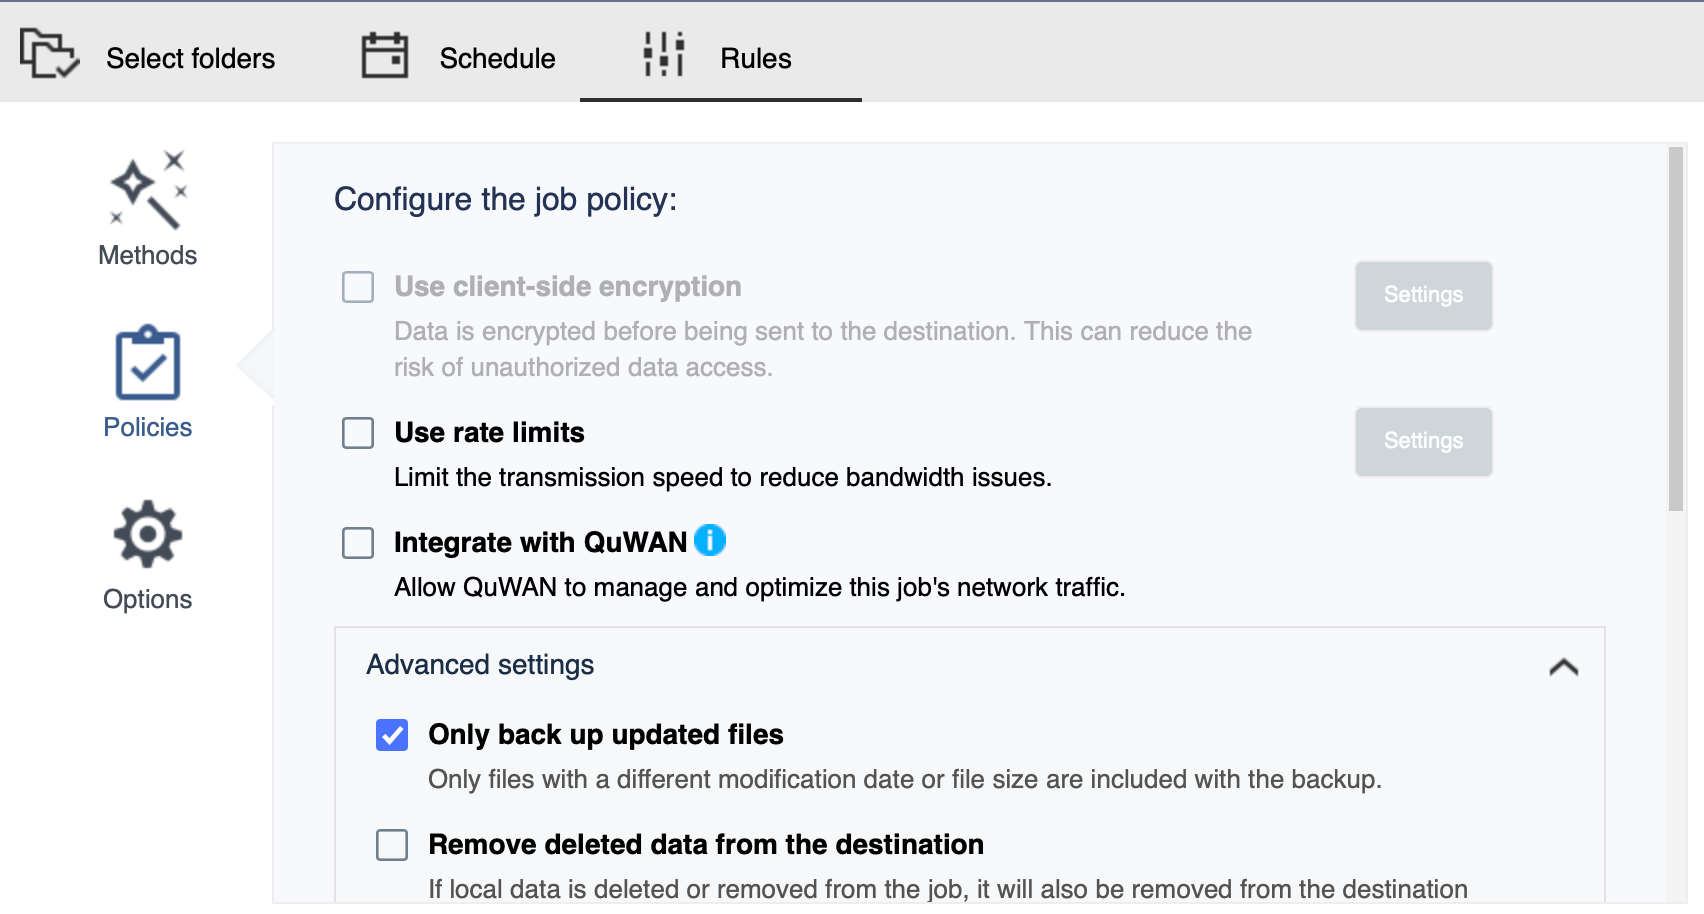Select the Methods sidebar label
This screenshot has width=1704, height=914.
pos(148,255)
